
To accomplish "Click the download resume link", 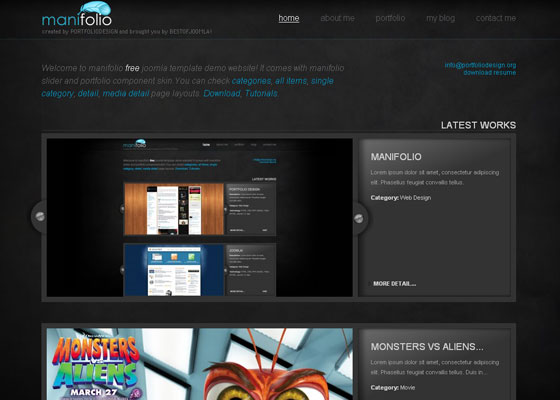I will 490,72.
